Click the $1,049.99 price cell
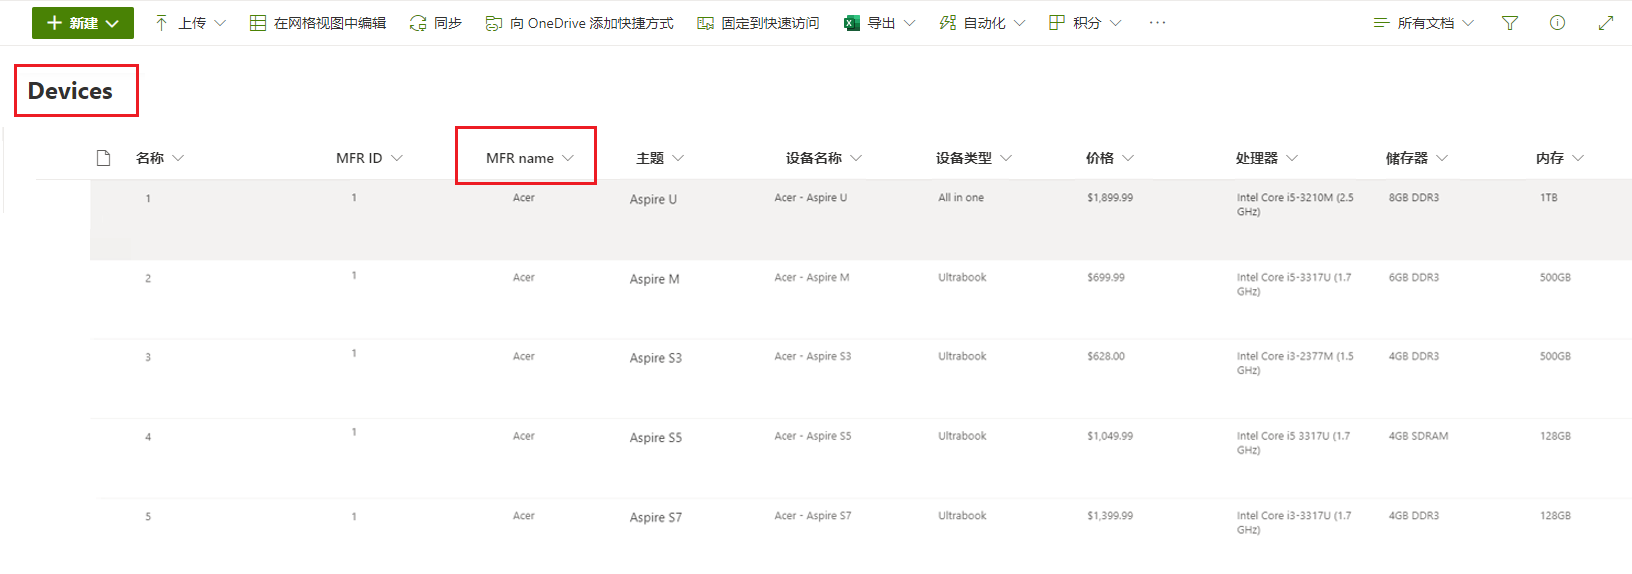The height and width of the screenshot is (574, 1632). [1110, 436]
